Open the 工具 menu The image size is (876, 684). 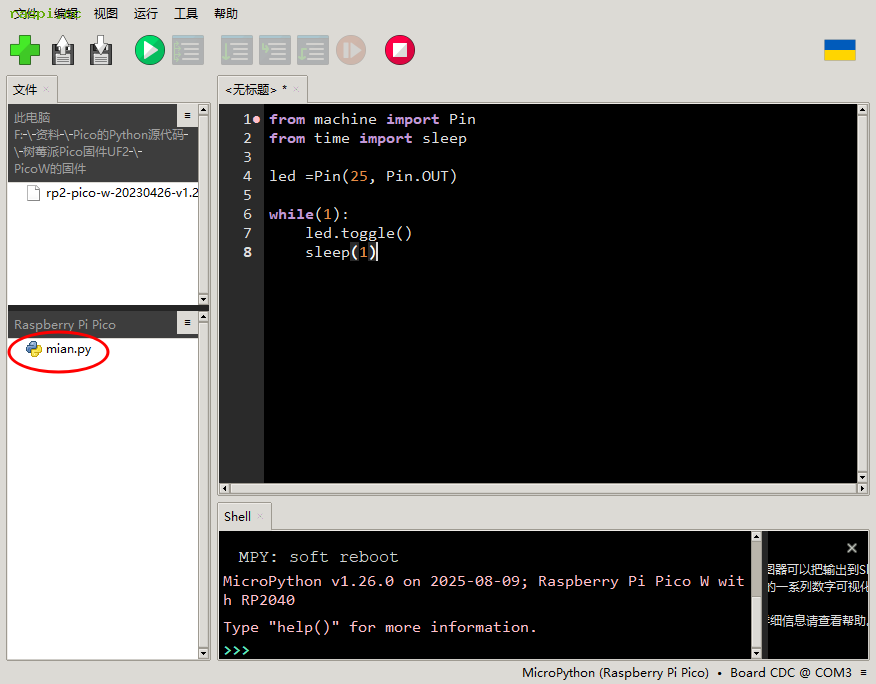coord(186,14)
